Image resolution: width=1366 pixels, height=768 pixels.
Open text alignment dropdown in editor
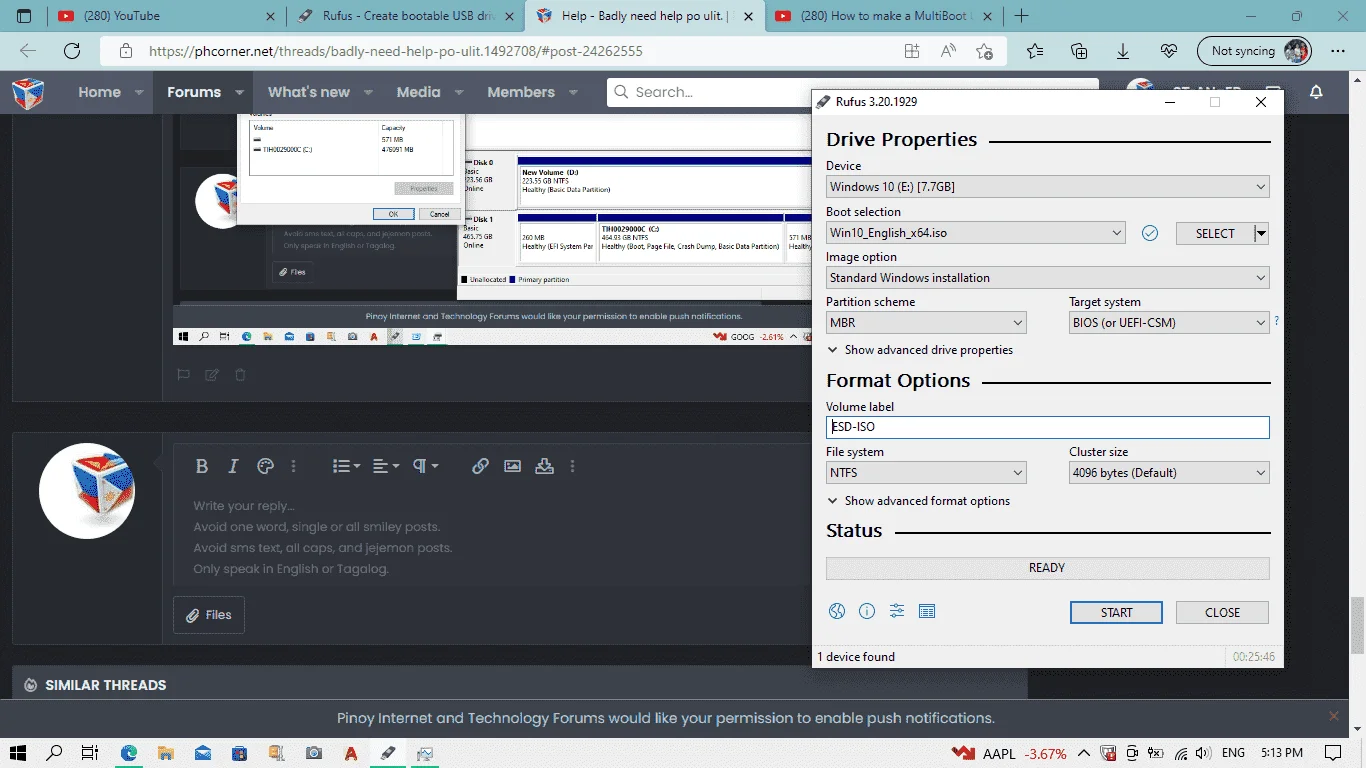pos(386,466)
